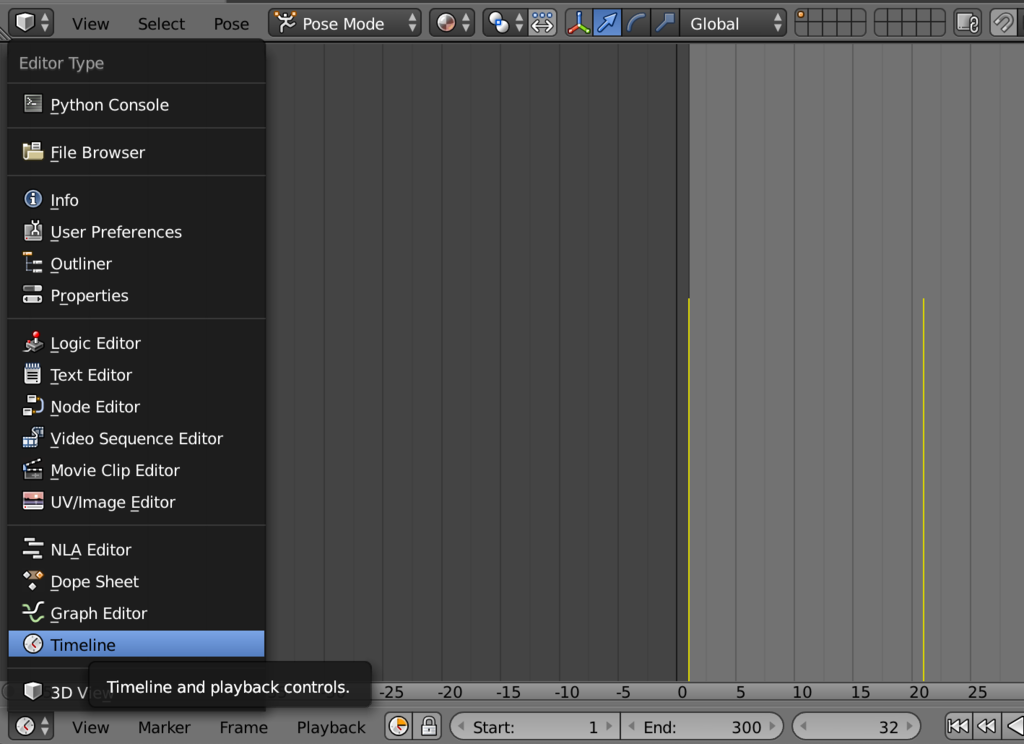
Task: Click the Start frame field
Action: click(x=535, y=726)
